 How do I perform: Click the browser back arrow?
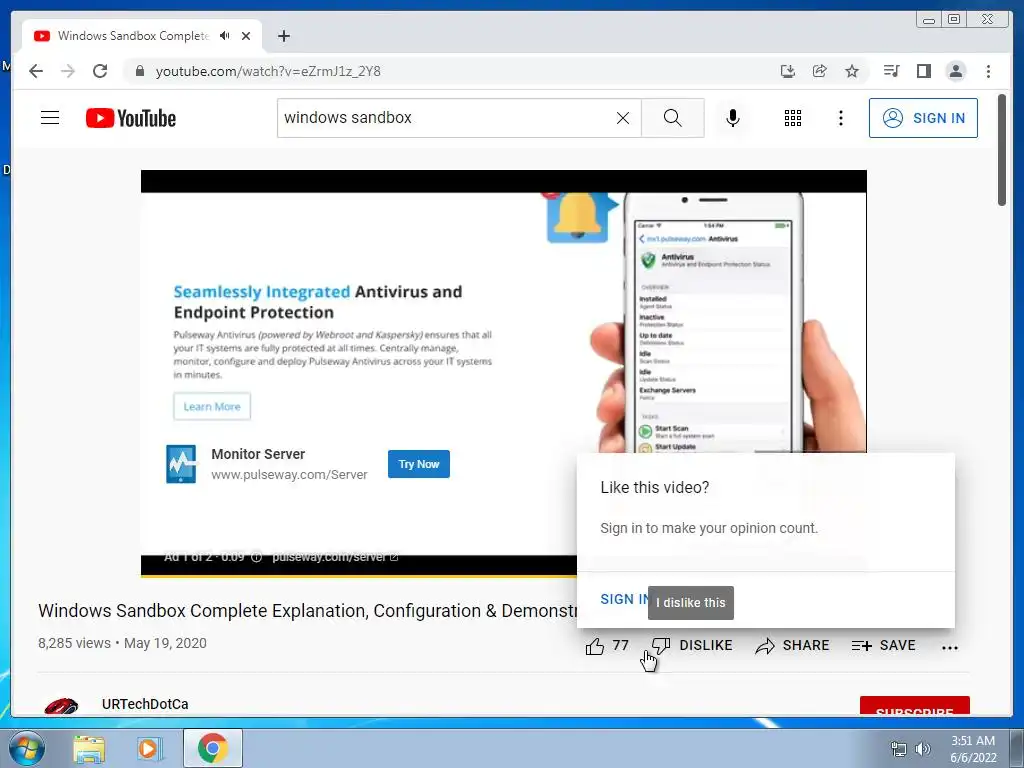click(x=36, y=71)
